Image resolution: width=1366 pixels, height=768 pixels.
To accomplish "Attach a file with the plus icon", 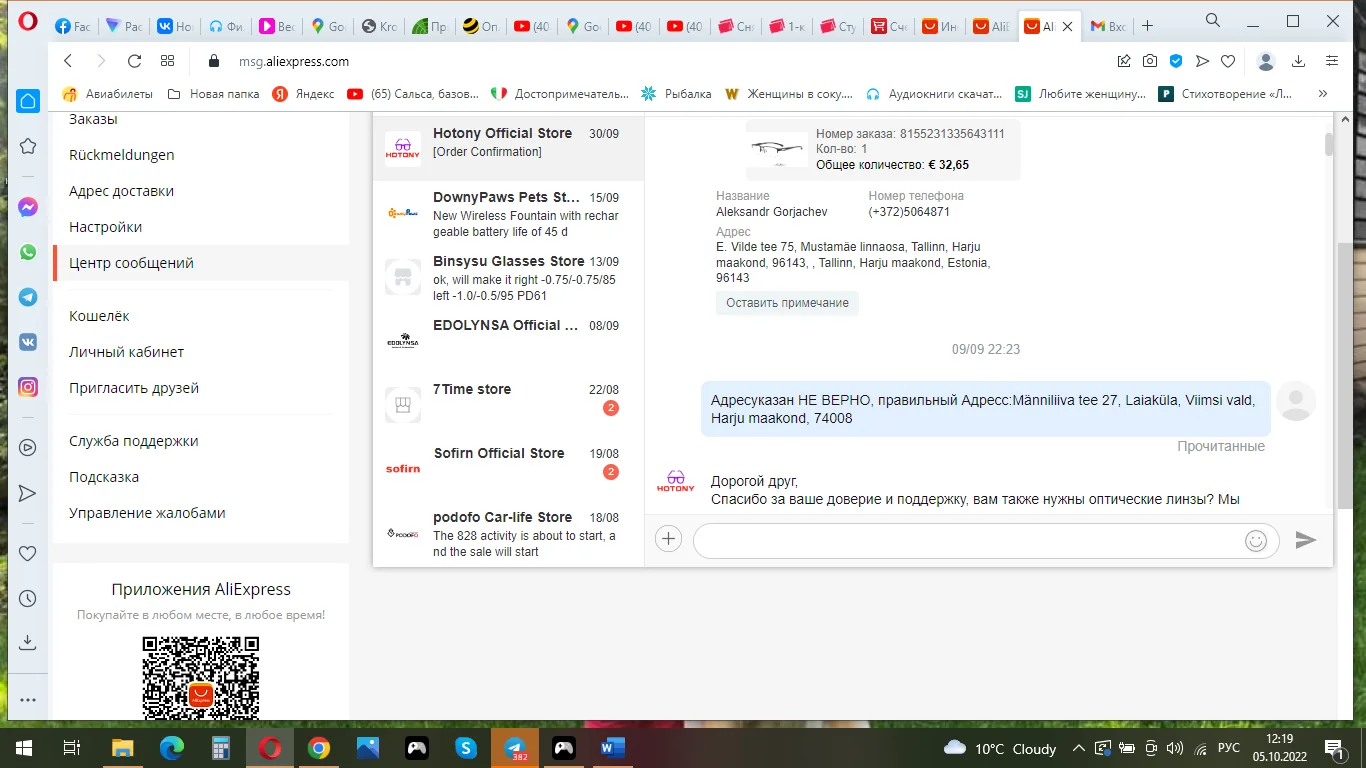I will (x=668, y=539).
